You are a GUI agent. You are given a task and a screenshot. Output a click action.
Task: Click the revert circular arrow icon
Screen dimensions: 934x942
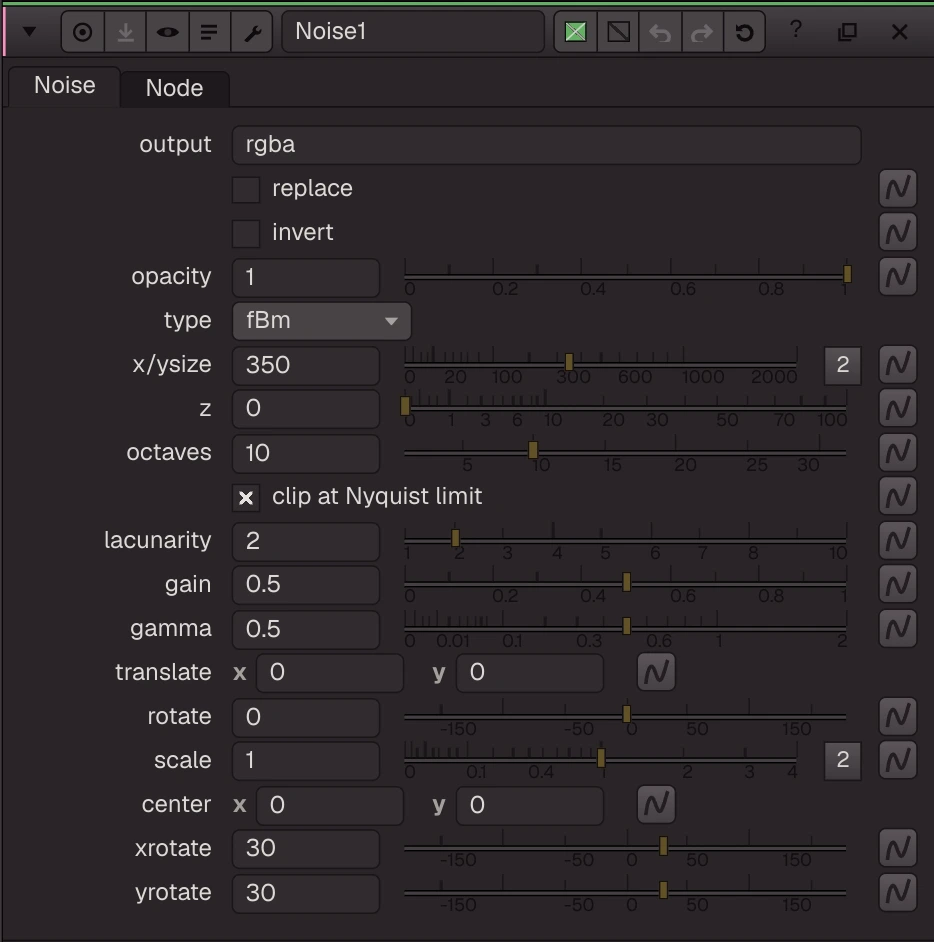point(744,32)
